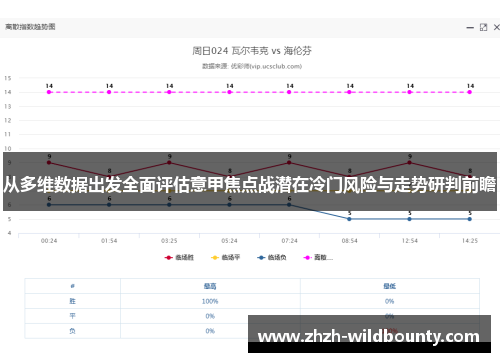Click the y-axis value 12 label
Viewport: 500px width, 362px height.
click(x=8, y=120)
